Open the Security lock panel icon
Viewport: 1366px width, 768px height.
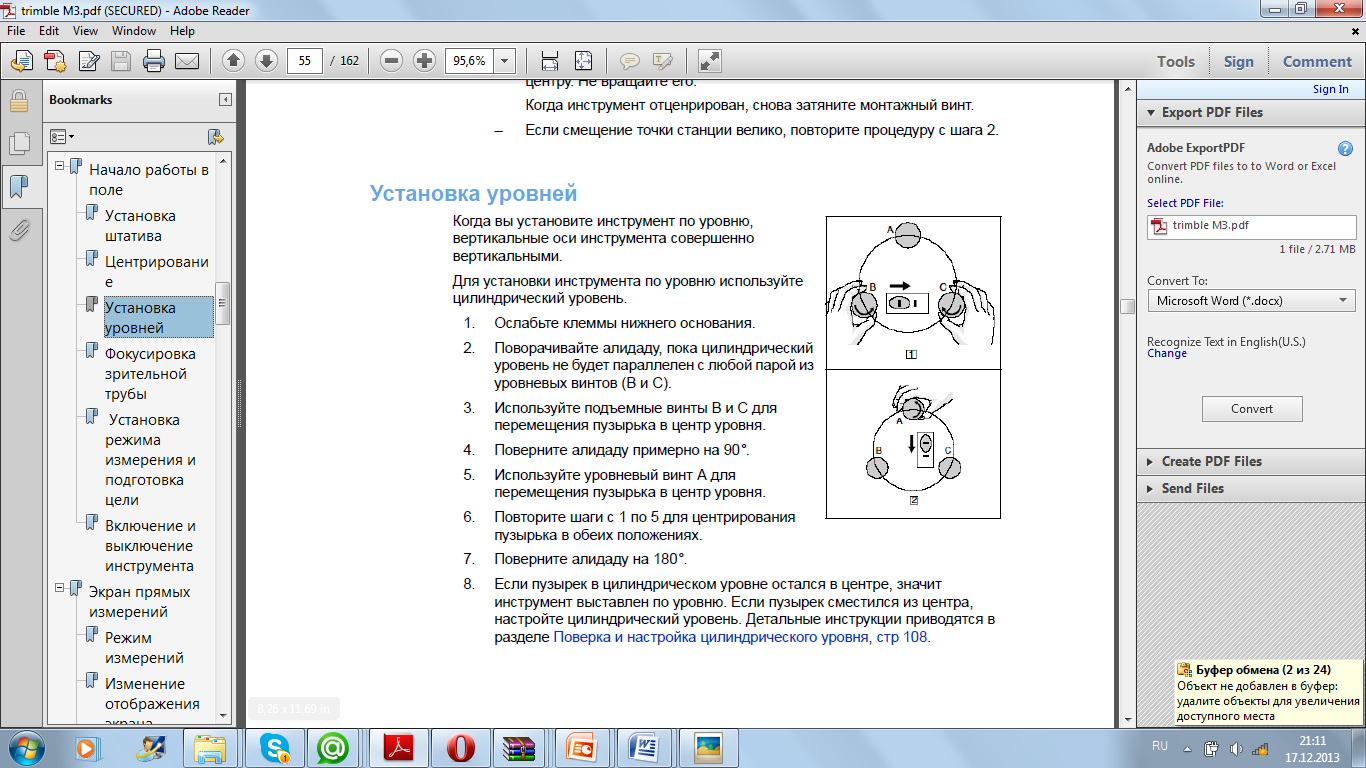tap(18, 101)
